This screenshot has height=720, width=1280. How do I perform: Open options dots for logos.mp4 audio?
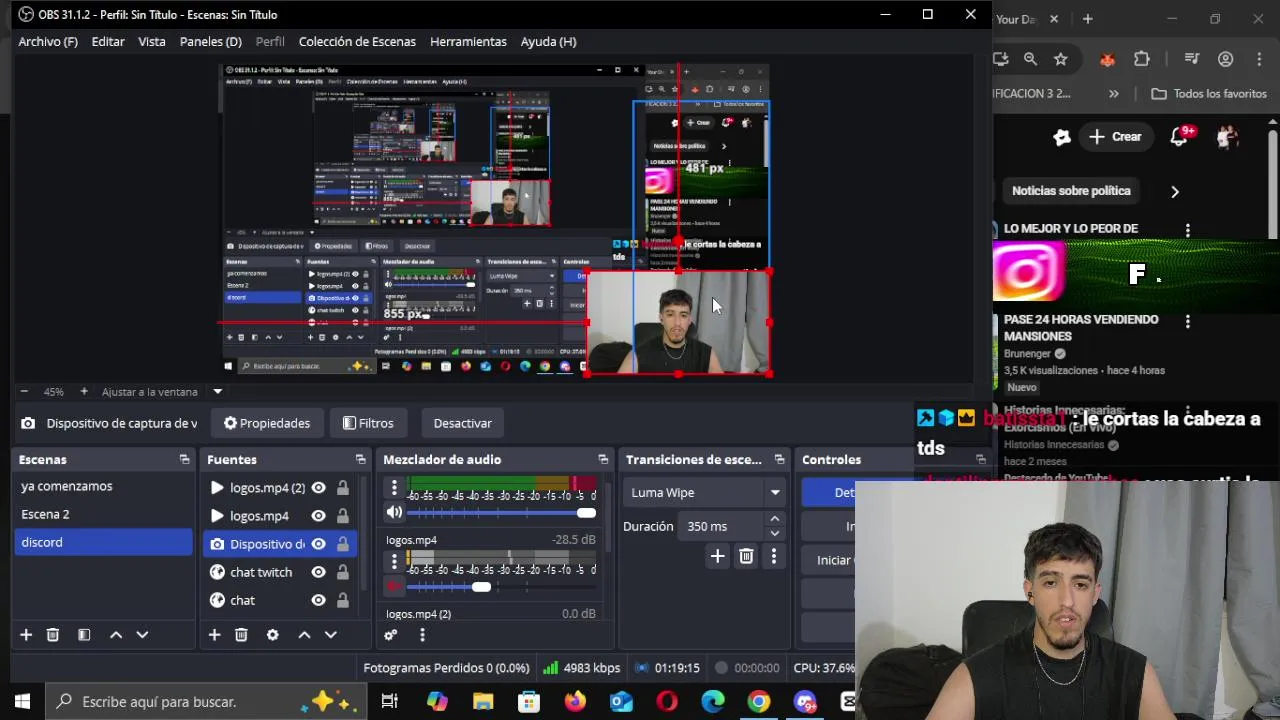[x=394, y=562]
